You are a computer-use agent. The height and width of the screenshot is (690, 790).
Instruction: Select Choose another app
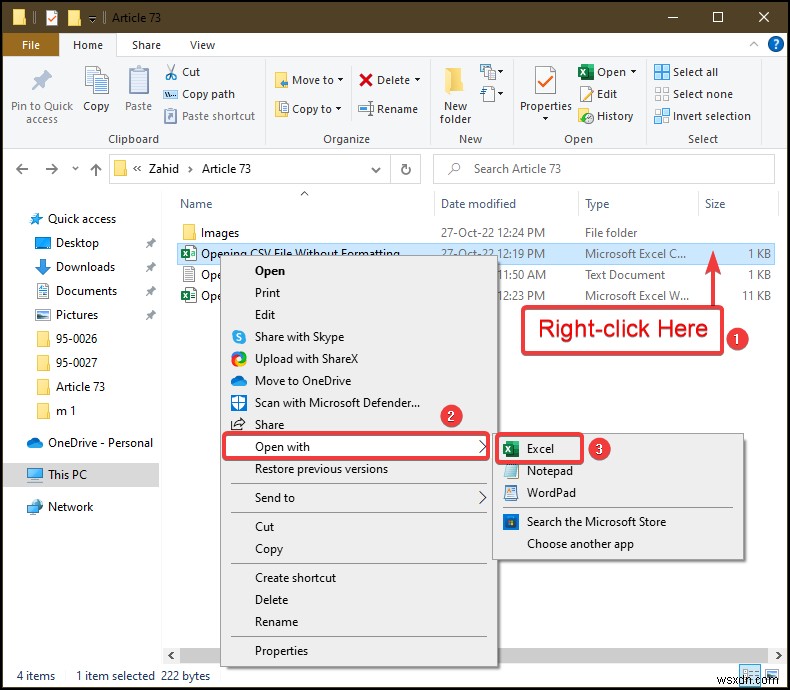(x=580, y=544)
